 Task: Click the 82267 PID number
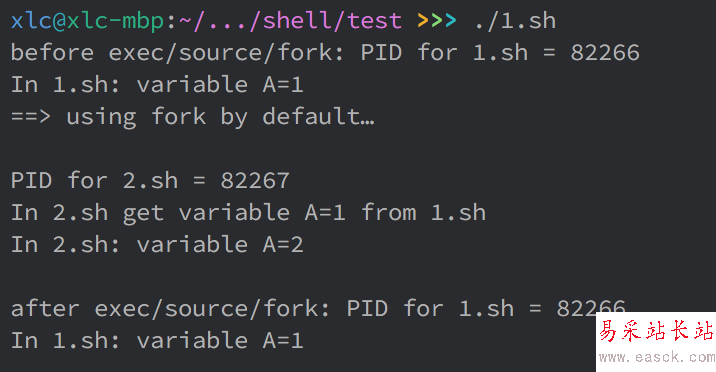(255, 181)
